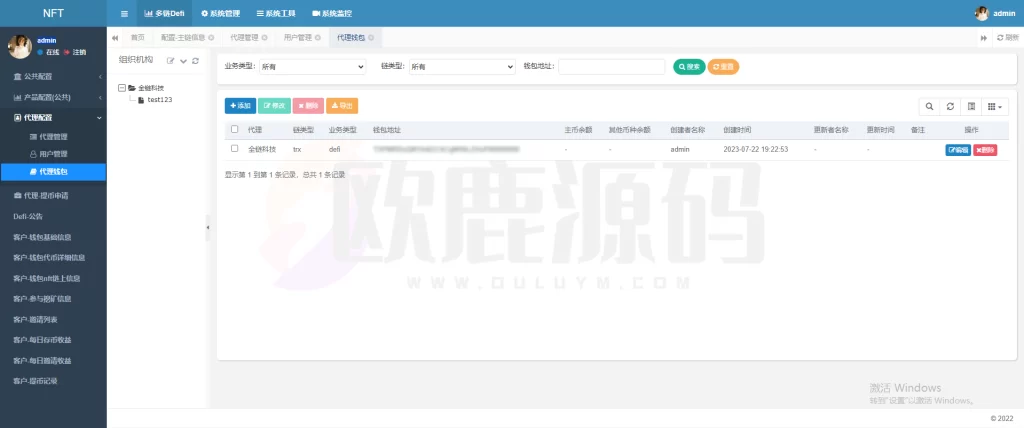
Task: Select 全链科技 folder in the tree
Action: [150, 88]
